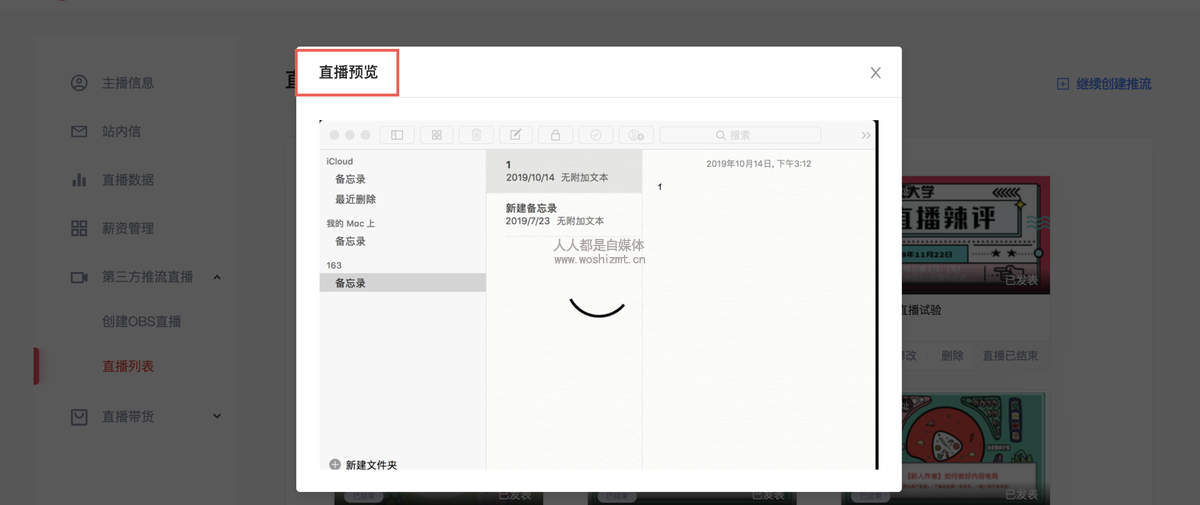This screenshot has height=505, width=1200.
Task: Click the 直播数据 bar chart icon
Action: coord(79,180)
